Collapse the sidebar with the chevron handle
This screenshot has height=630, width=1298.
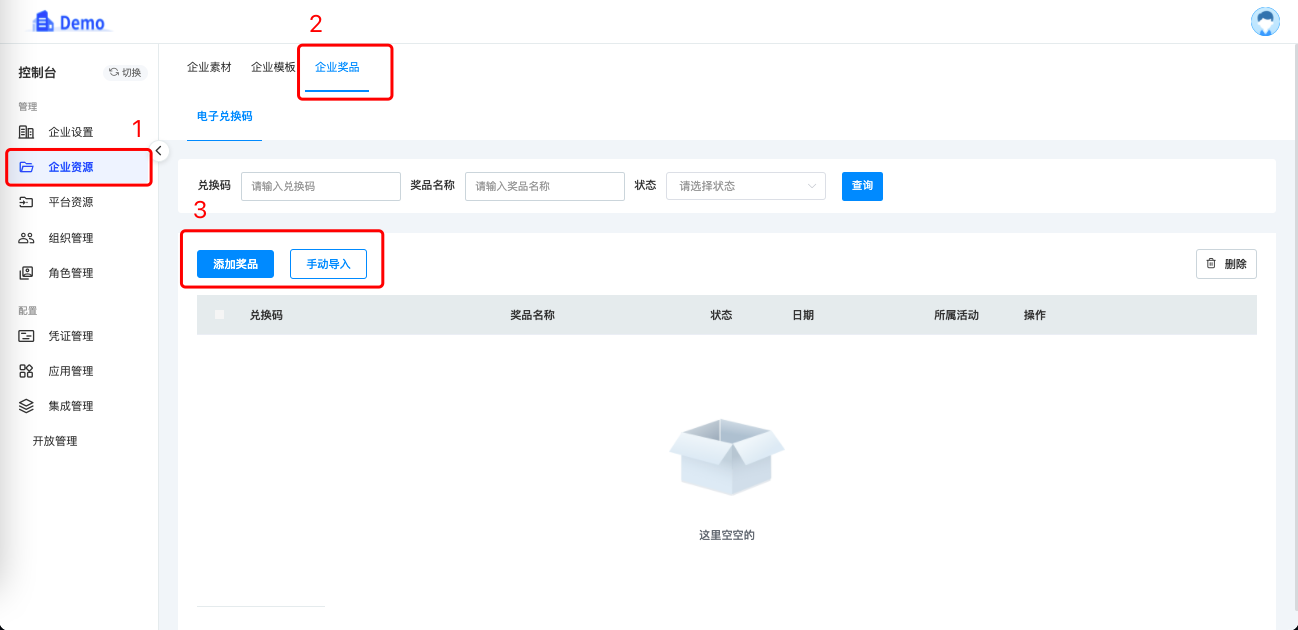click(158, 150)
